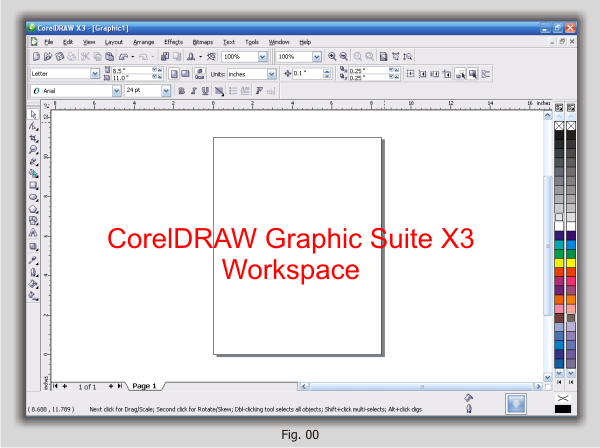Toggle Portrait page orientation
This screenshot has height=448, width=600.
[174, 73]
